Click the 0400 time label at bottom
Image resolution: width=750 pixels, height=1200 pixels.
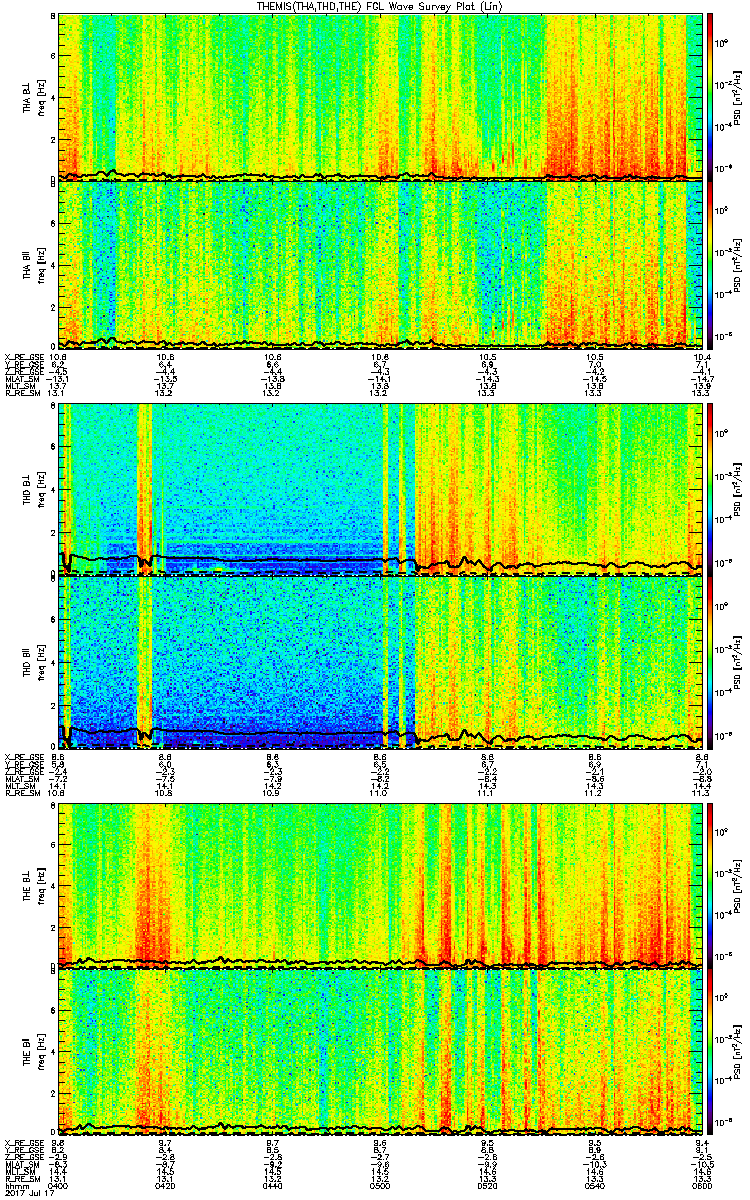tap(60, 1184)
